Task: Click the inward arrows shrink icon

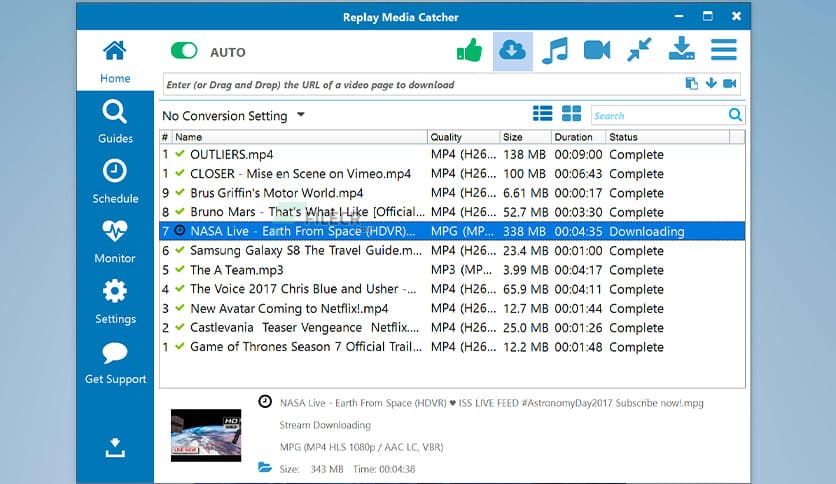Action: coord(639,50)
